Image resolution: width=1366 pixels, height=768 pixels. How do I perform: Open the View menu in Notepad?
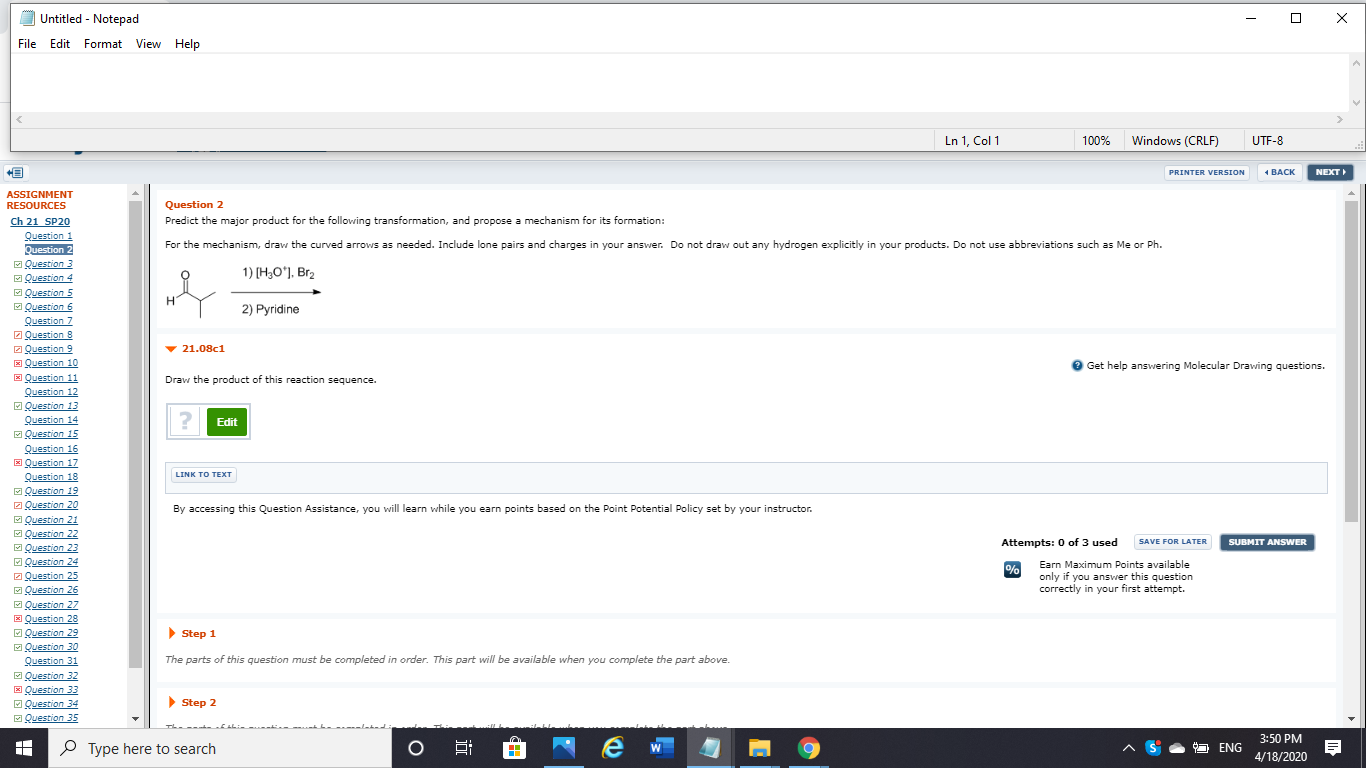pos(148,43)
